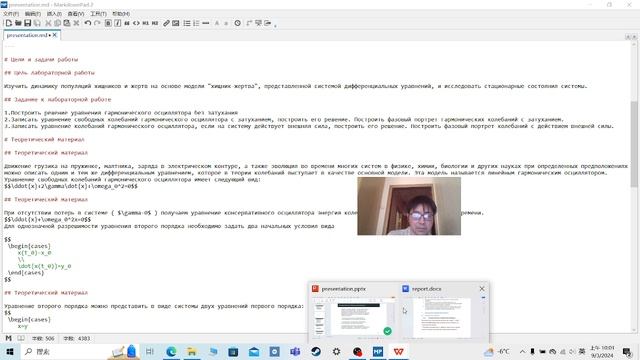The width and height of the screenshot is (640, 360).
Task: Cut selection with the scissors icon
Action: (x=48, y=23)
